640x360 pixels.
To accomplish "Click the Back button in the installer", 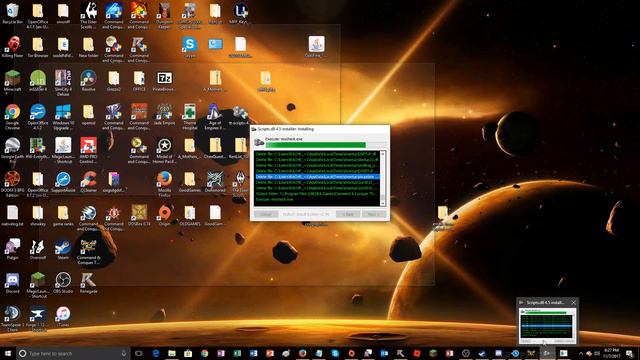I will 348,214.
